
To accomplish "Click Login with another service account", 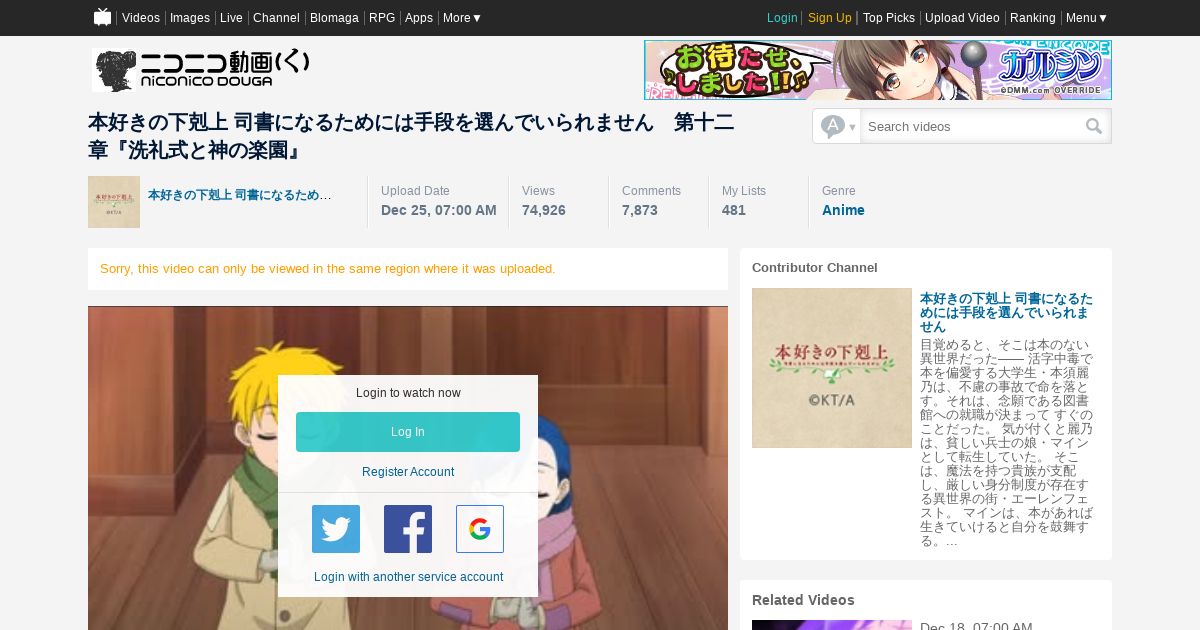I will click(x=408, y=577).
